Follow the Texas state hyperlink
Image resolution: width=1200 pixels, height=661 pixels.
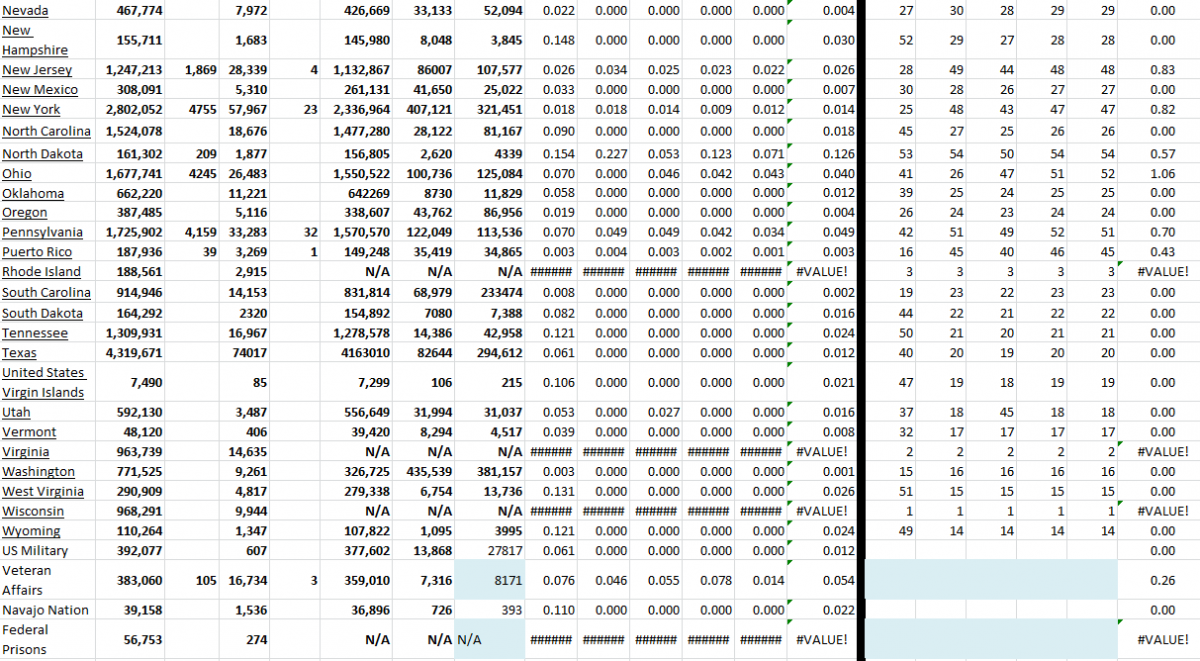pyautogui.click(x=21, y=352)
